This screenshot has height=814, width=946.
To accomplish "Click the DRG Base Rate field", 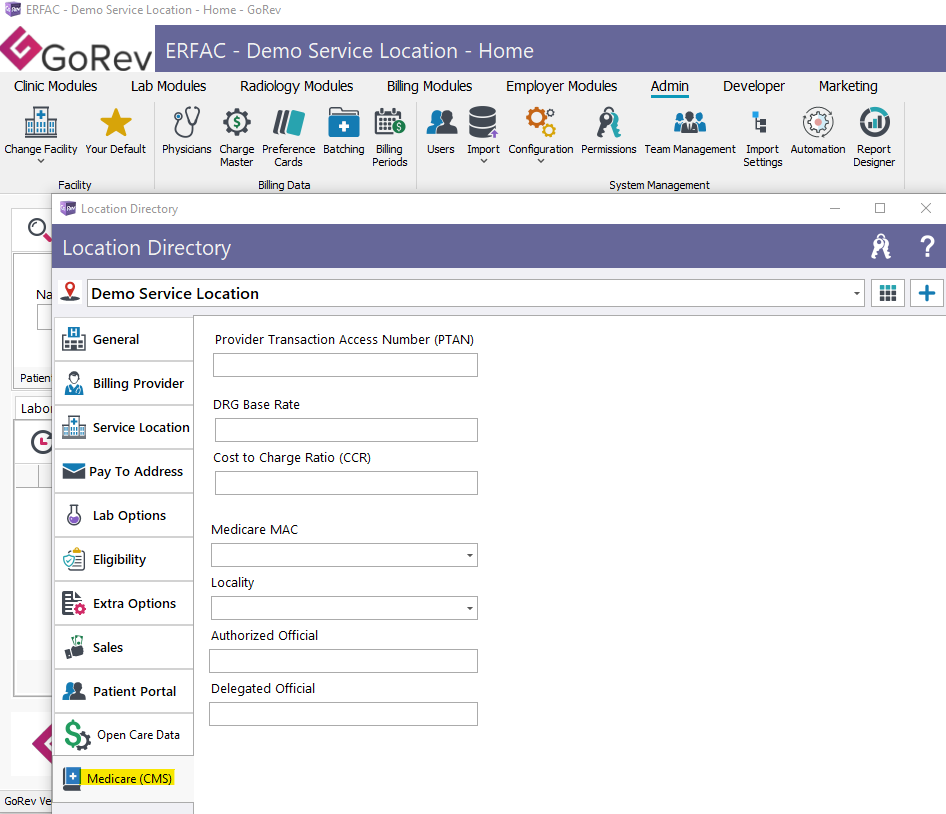I will (x=346, y=430).
